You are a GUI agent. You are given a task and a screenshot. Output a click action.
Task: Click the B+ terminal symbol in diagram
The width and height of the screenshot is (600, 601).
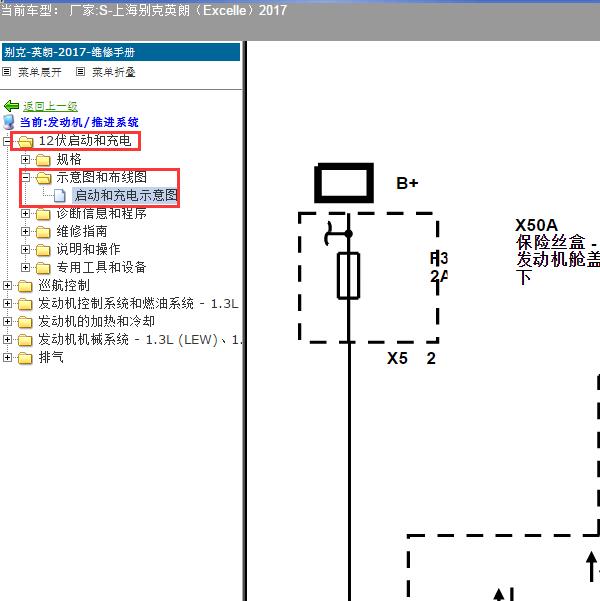pos(344,183)
